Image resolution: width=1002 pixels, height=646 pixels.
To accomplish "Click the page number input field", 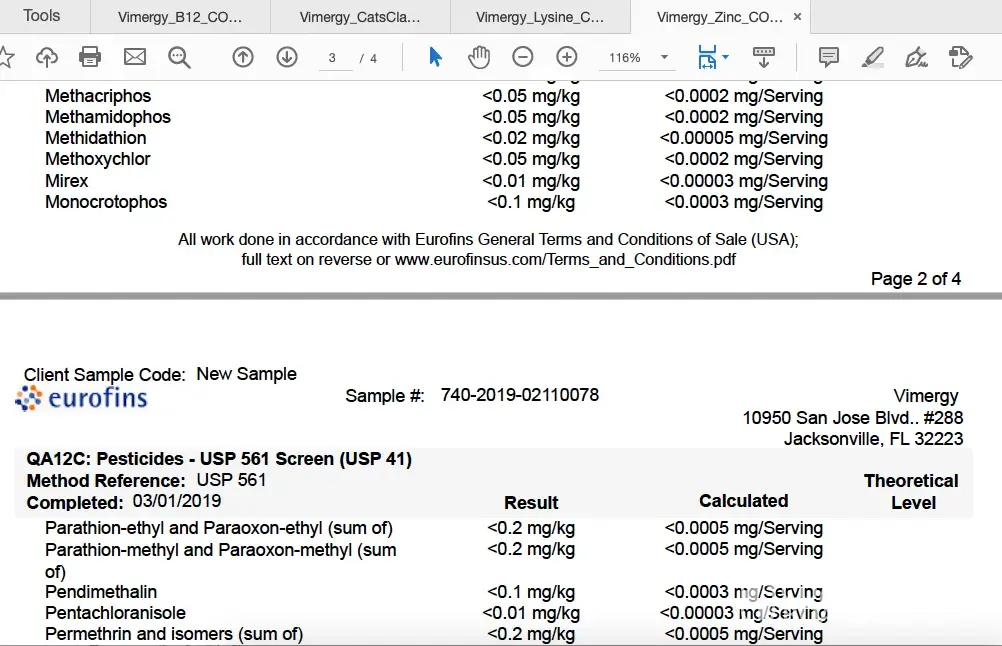I will pos(334,58).
